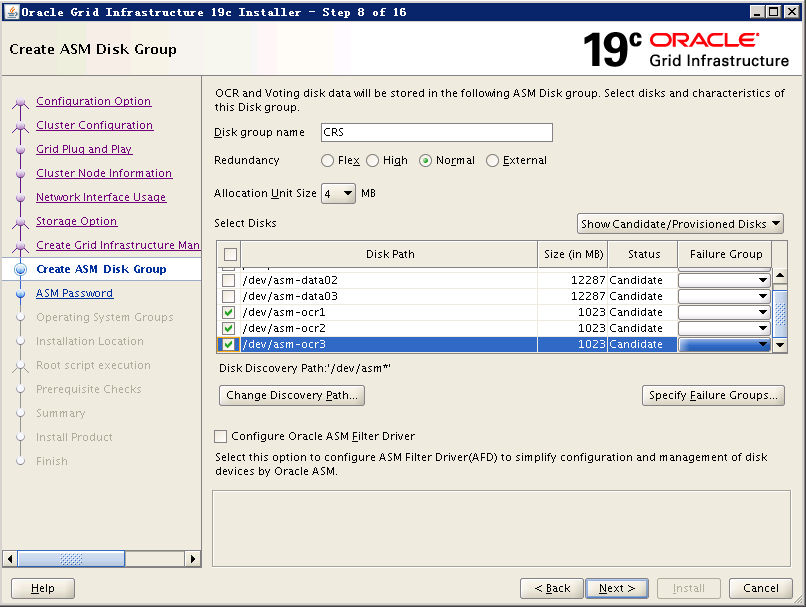Uncheck the /dev/asm-ocr2 disk checkbox
The image size is (806, 608).
point(229,328)
